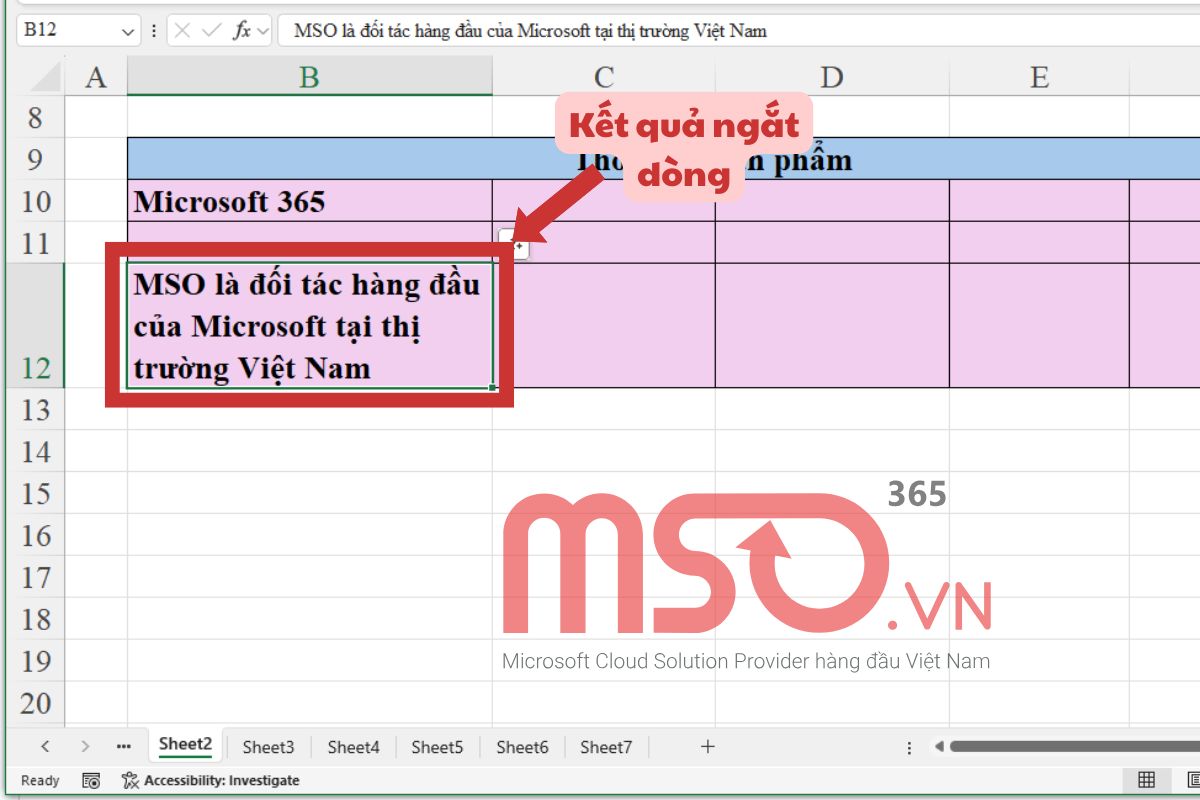Image resolution: width=1200 pixels, height=800 pixels.
Task: Click the Name Box showing B12
Action: [78, 31]
